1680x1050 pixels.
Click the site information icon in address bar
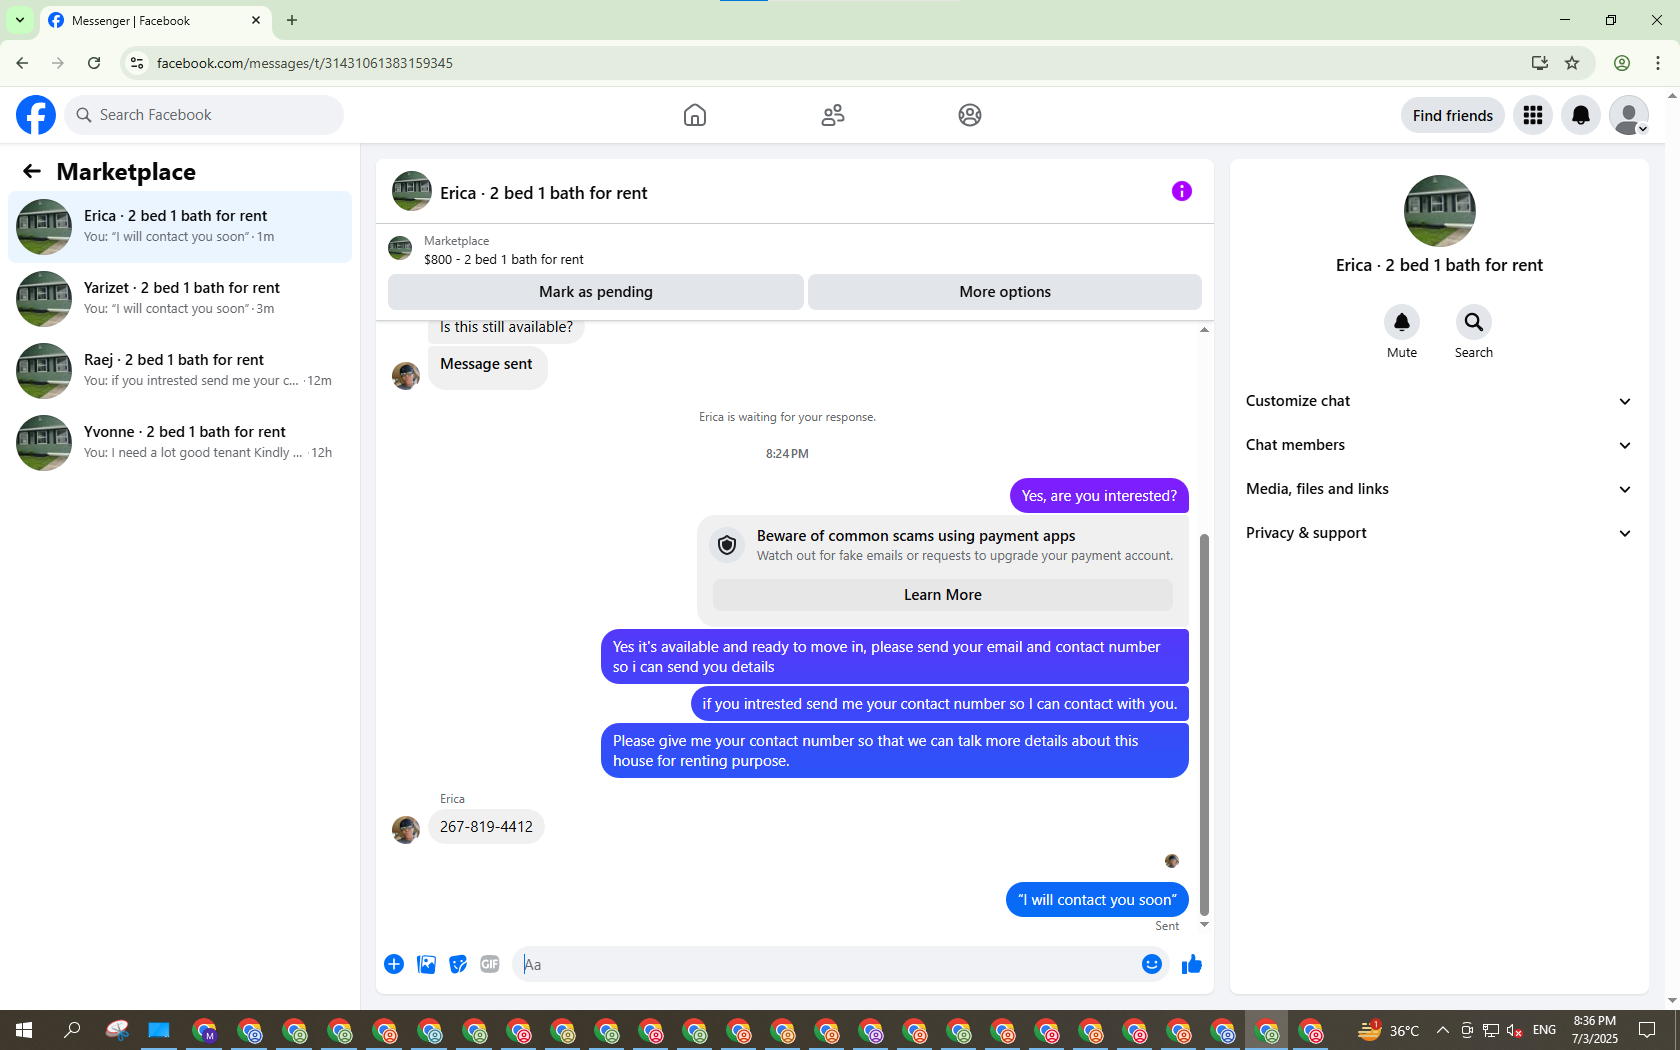pyautogui.click(x=137, y=63)
